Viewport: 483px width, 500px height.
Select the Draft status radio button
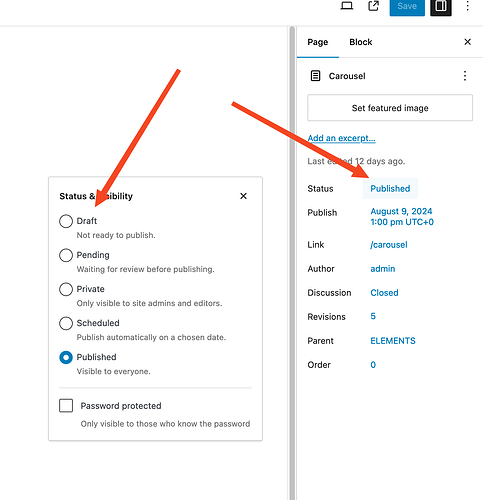66,221
